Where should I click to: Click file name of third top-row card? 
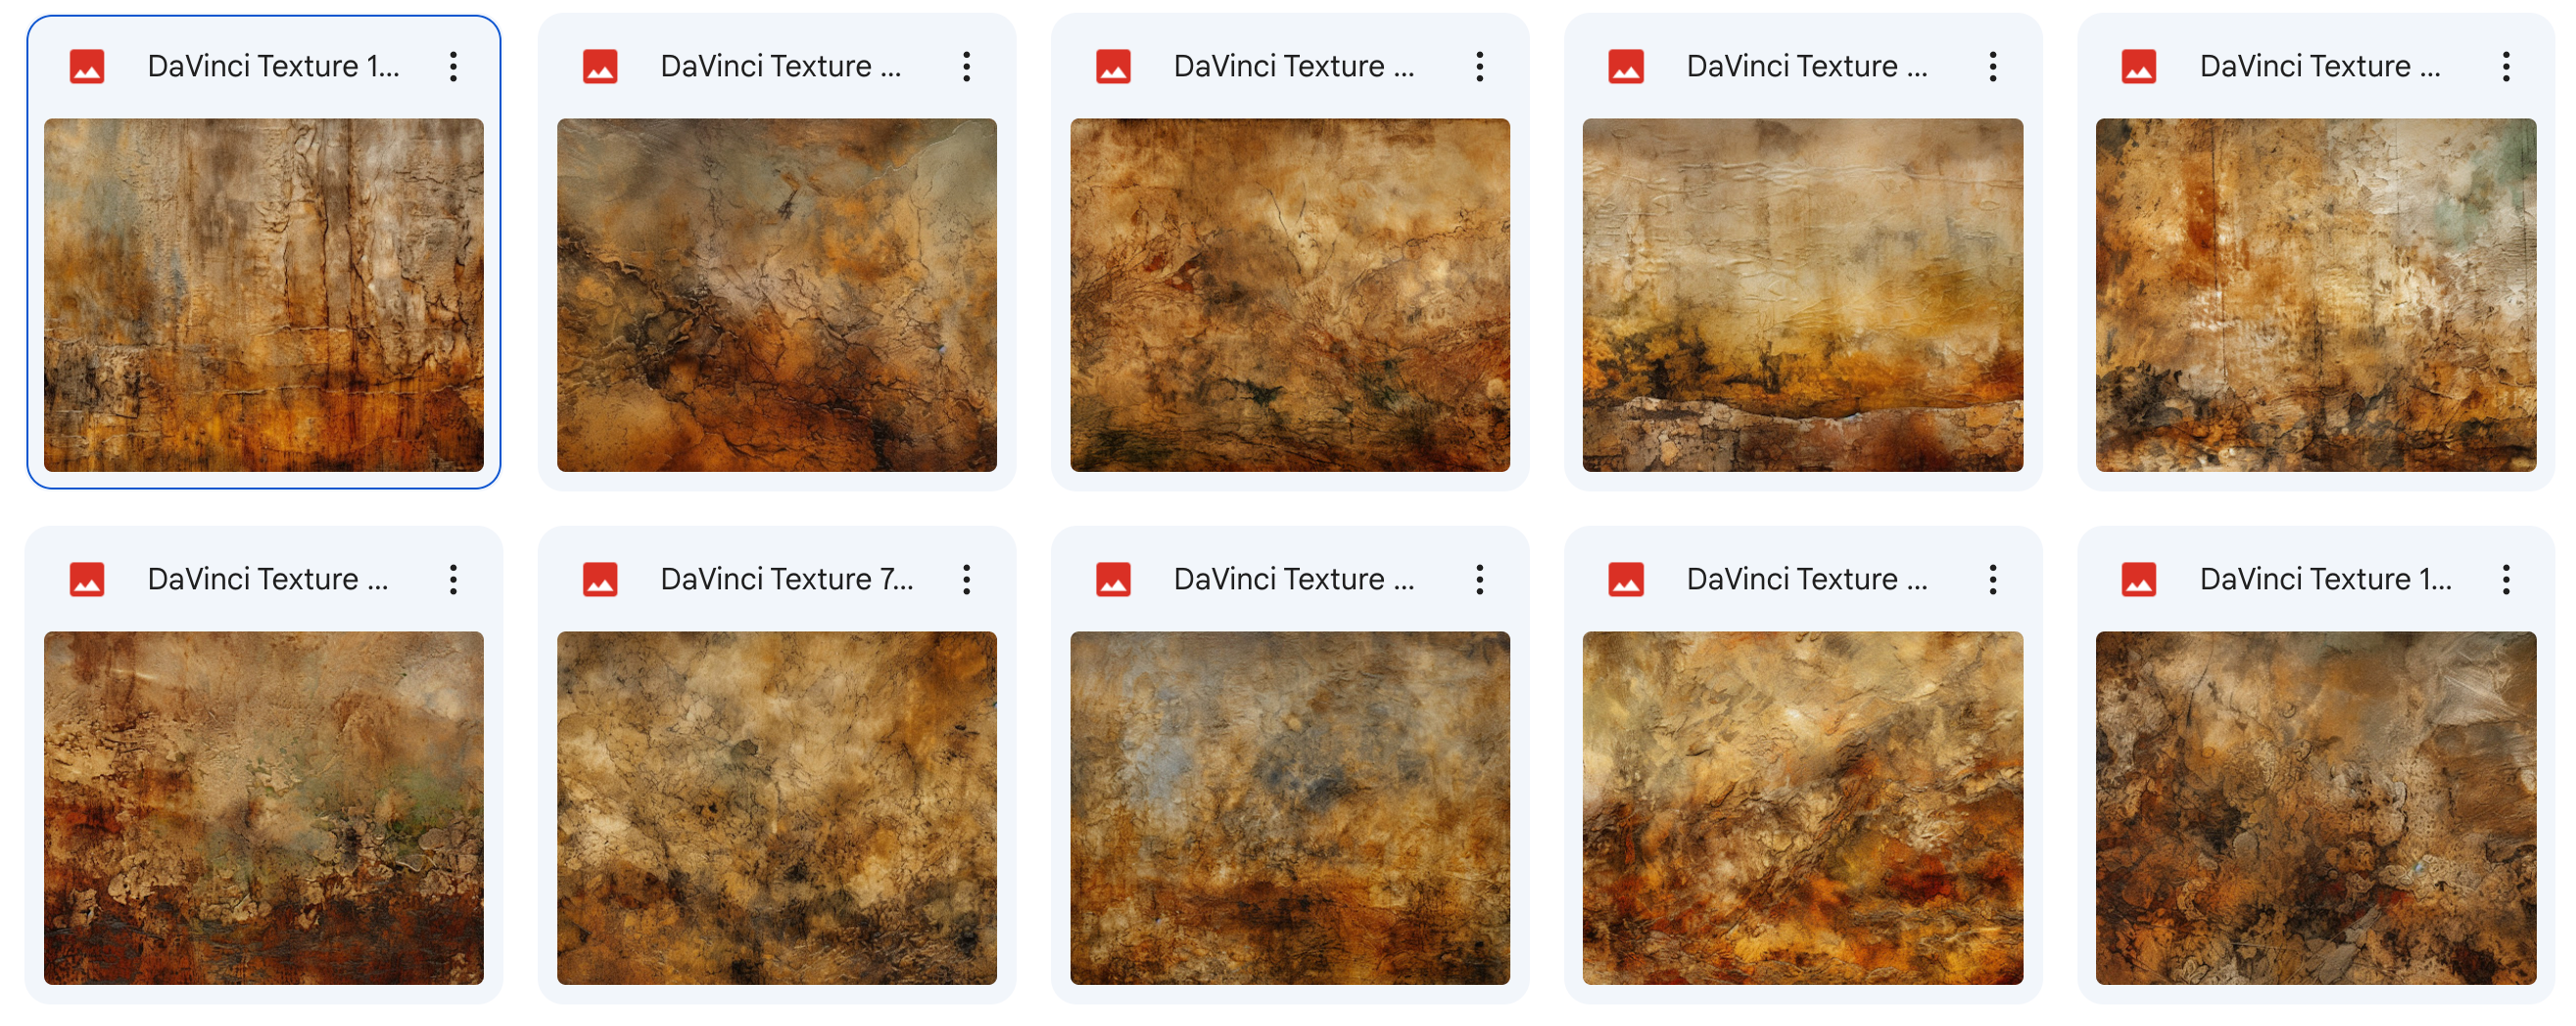click(x=1294, y=67)
